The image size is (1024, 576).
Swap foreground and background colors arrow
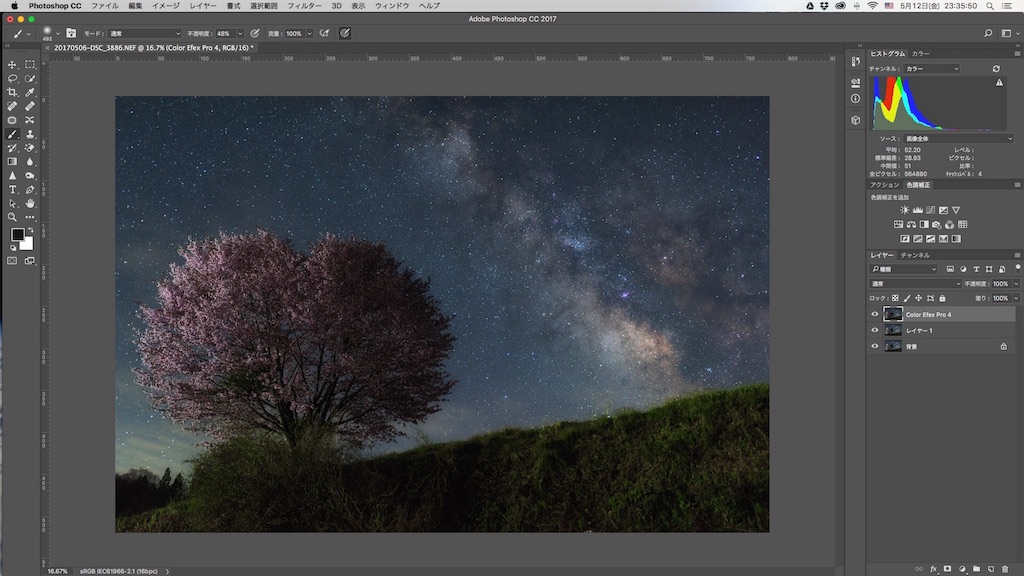point(30,231)
